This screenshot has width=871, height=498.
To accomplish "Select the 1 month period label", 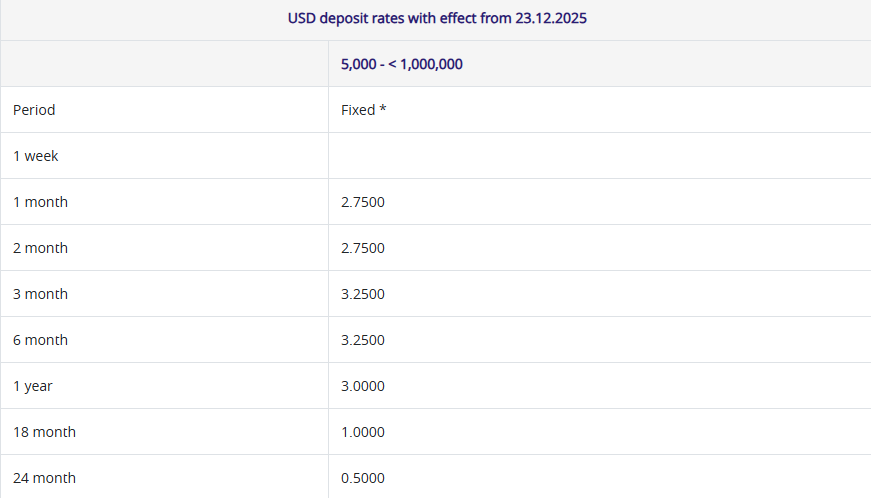I will (x=40, y=202).
